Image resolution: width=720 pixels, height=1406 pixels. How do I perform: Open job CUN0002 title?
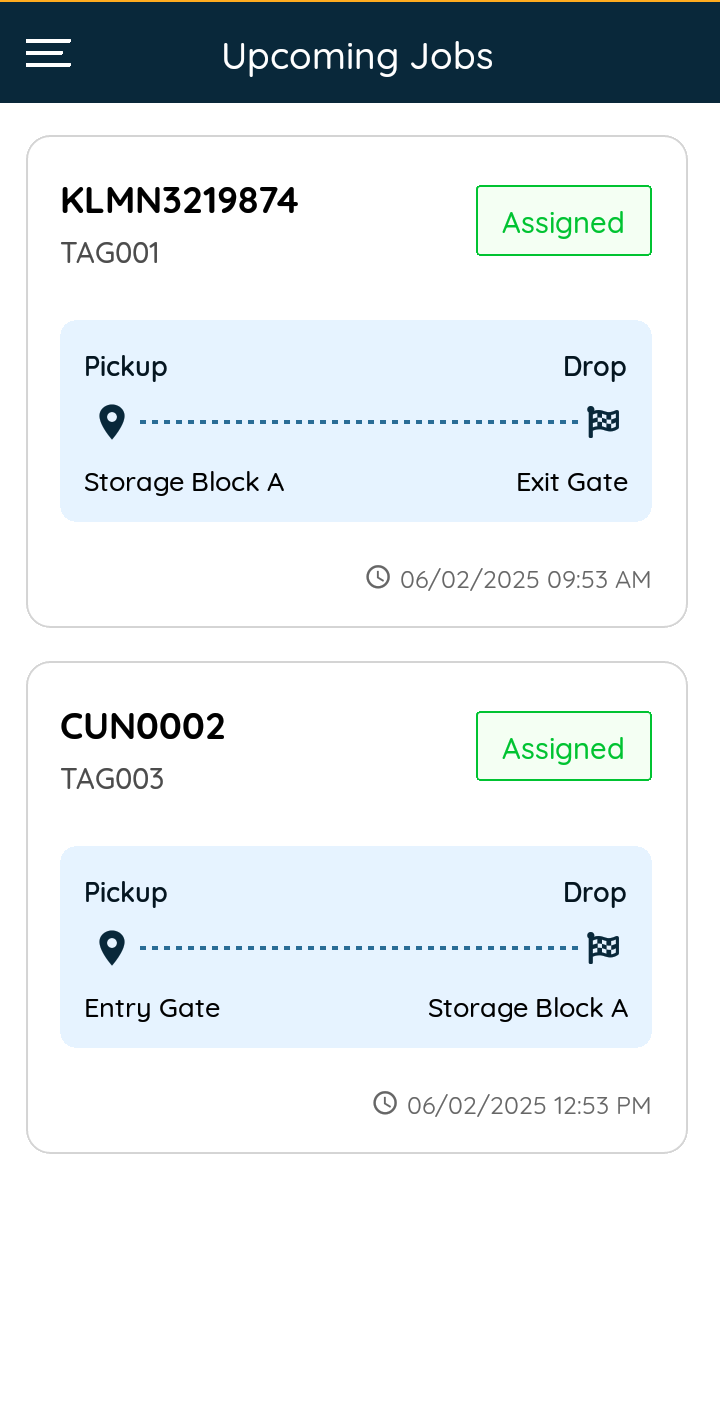pos(143,727)
